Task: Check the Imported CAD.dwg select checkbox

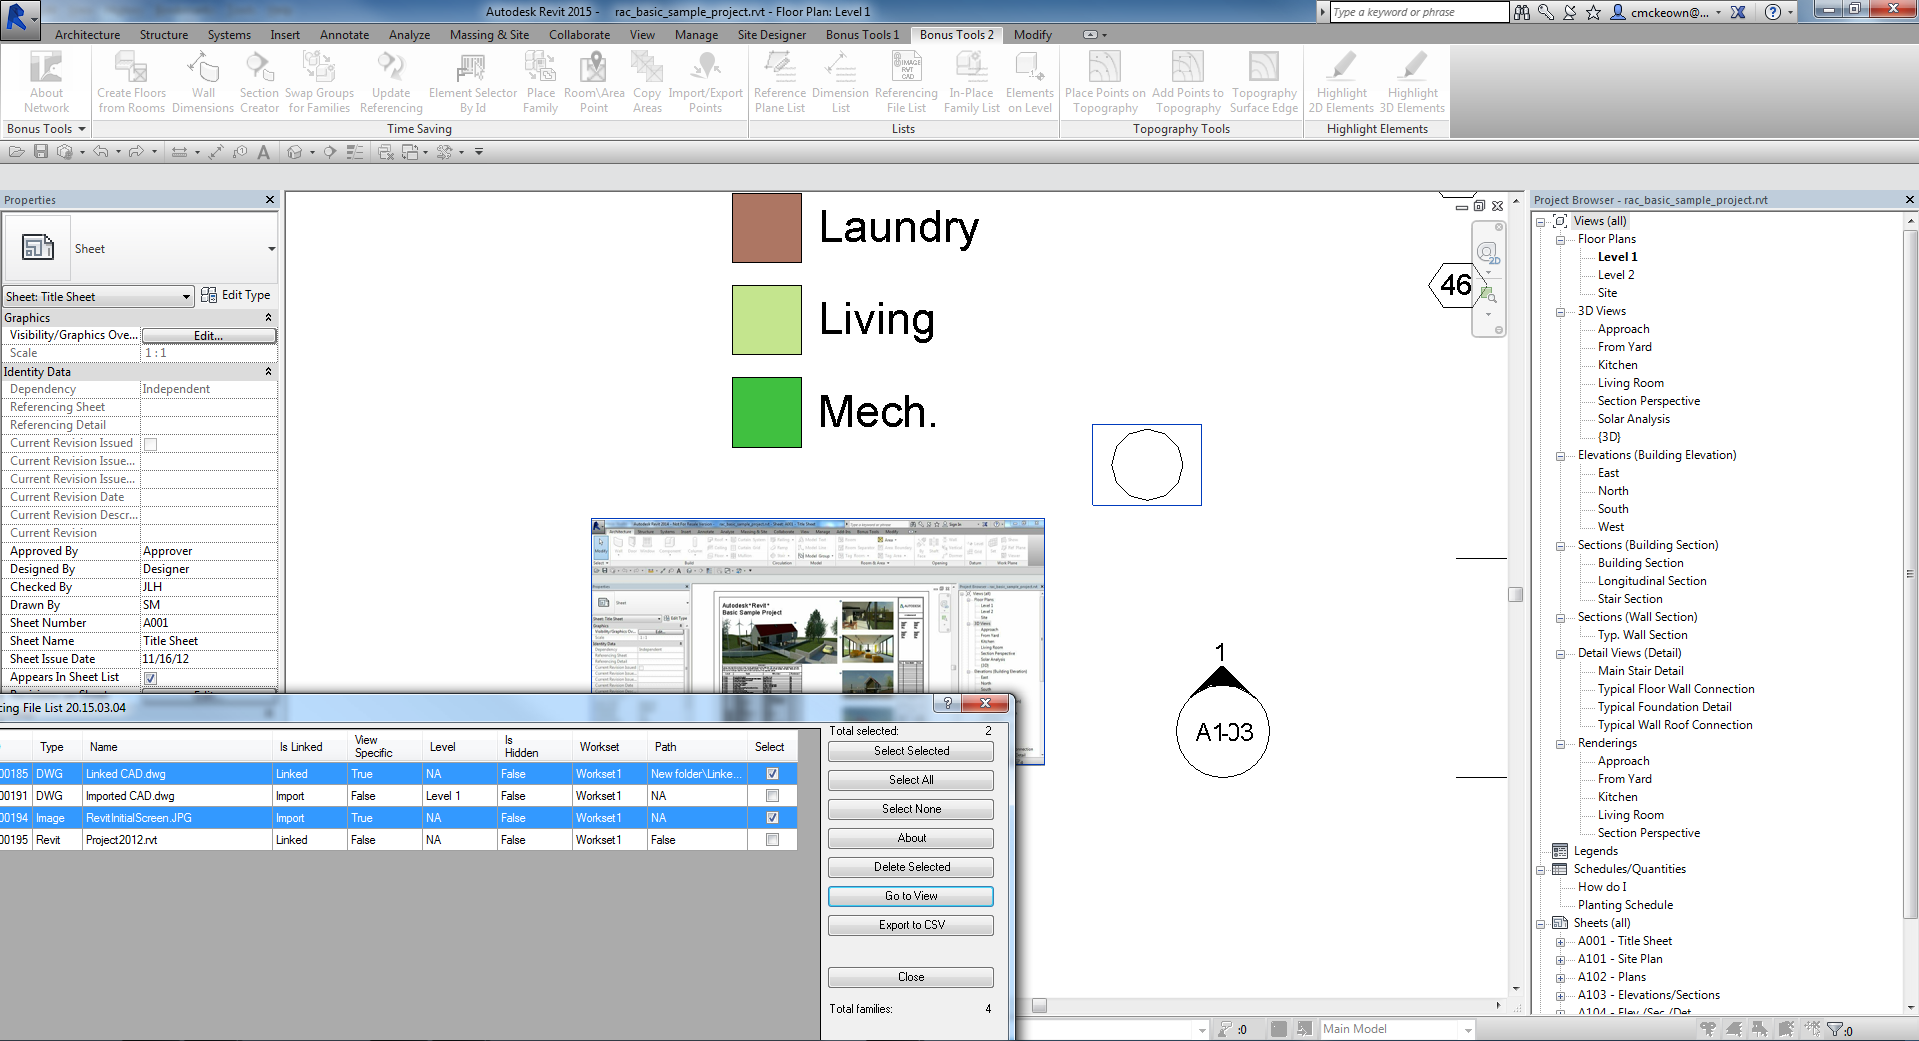Action: pos(772,796)
